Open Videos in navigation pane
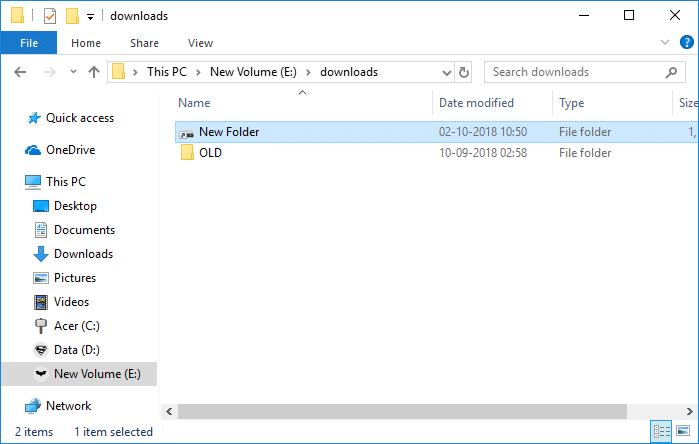The height and width of the screenshot is (444, 699). point(71,302)
